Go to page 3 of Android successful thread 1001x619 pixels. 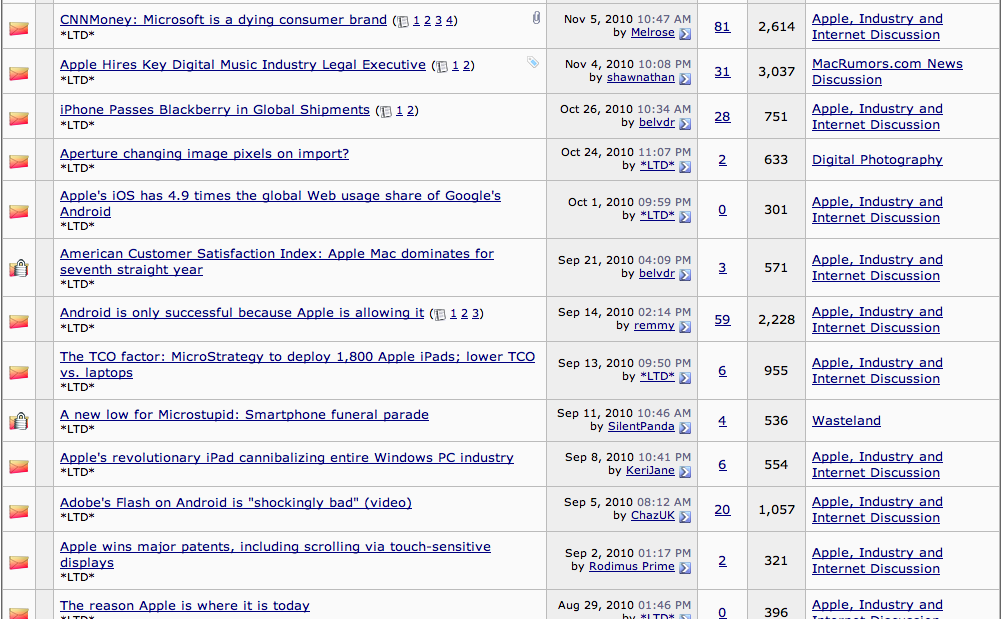pyautogui.click(x=476, y=313)
